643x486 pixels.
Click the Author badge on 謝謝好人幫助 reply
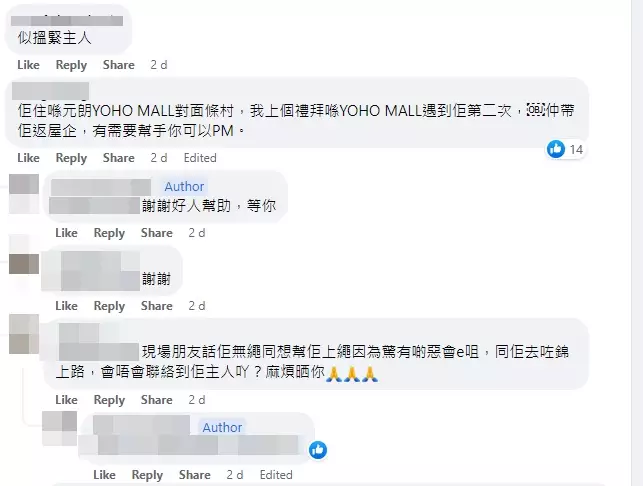pos(184,187)
